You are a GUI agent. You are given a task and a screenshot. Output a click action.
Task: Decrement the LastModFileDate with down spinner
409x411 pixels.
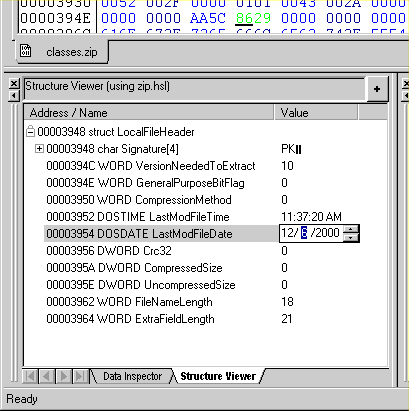351,237
